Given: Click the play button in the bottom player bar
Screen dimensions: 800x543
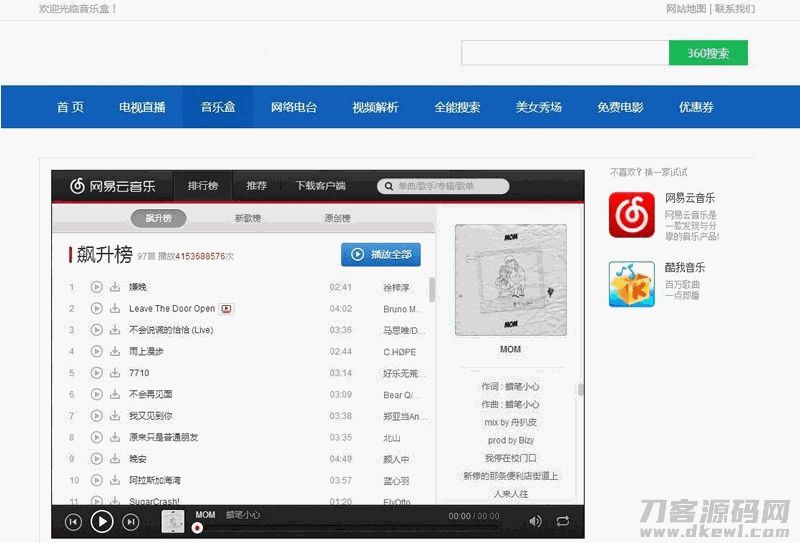Looking at the screenshot, I should point(102,521).
